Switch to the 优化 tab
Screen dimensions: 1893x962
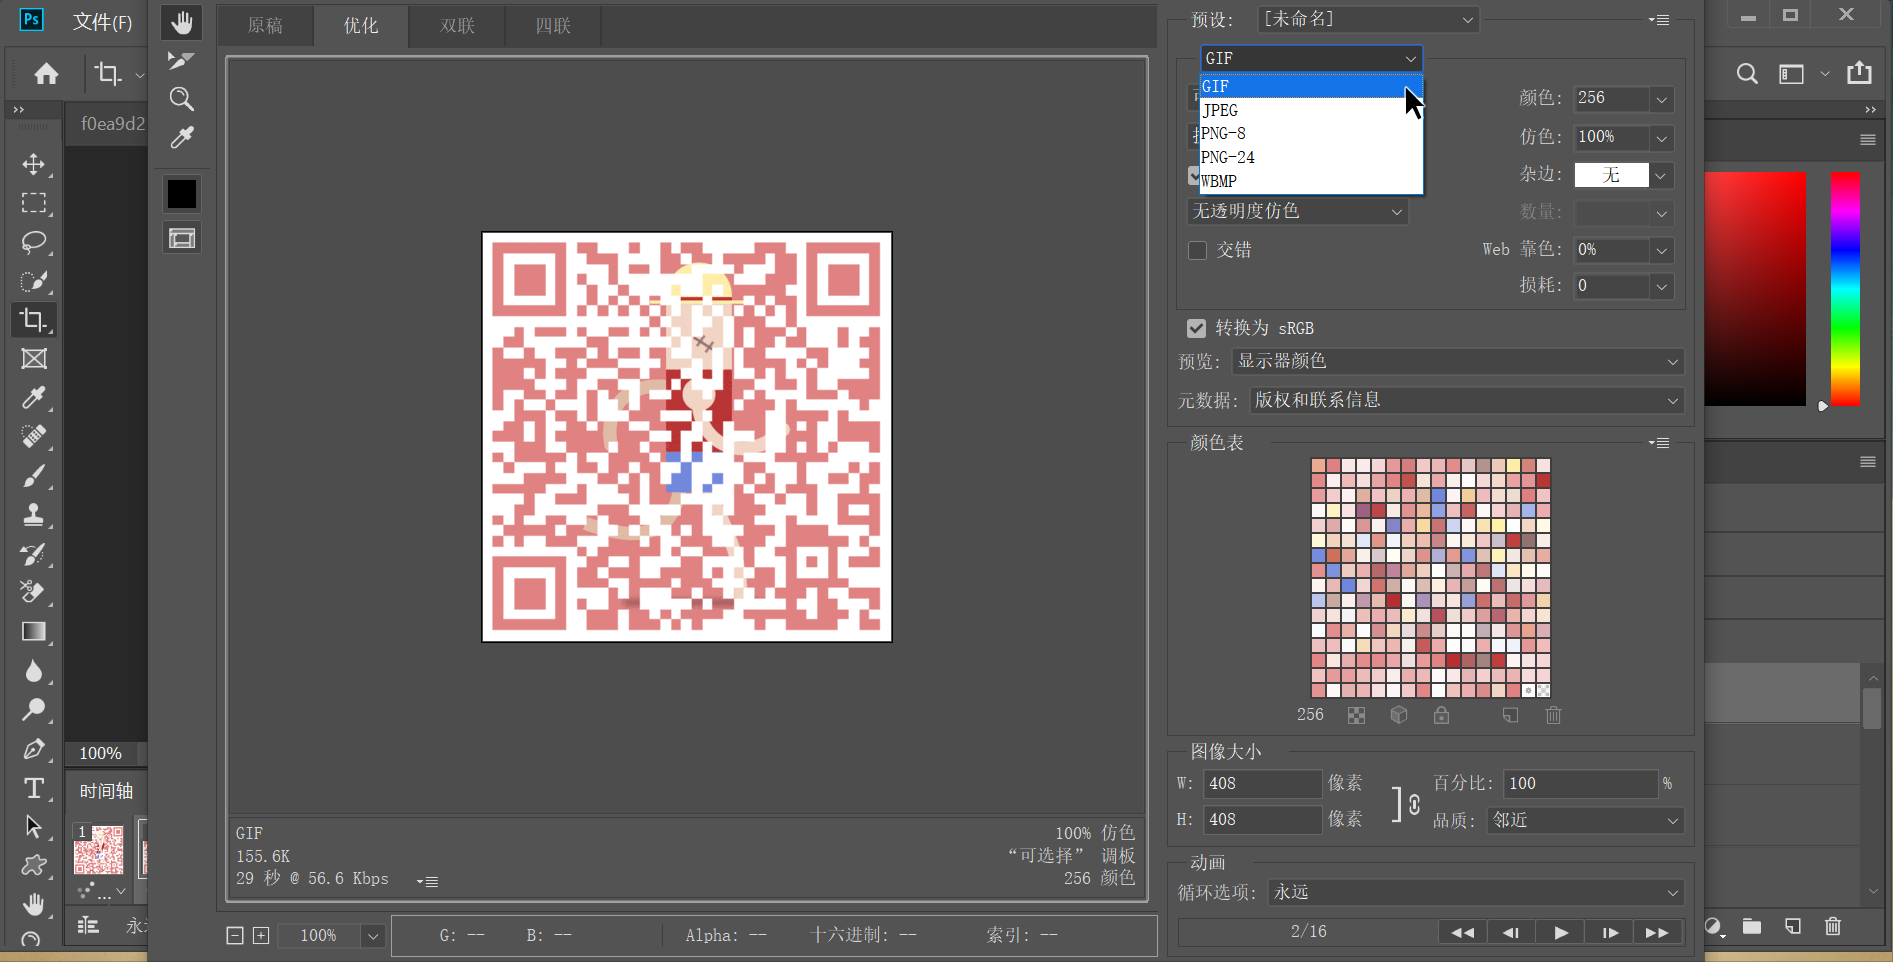pos(361,25)
